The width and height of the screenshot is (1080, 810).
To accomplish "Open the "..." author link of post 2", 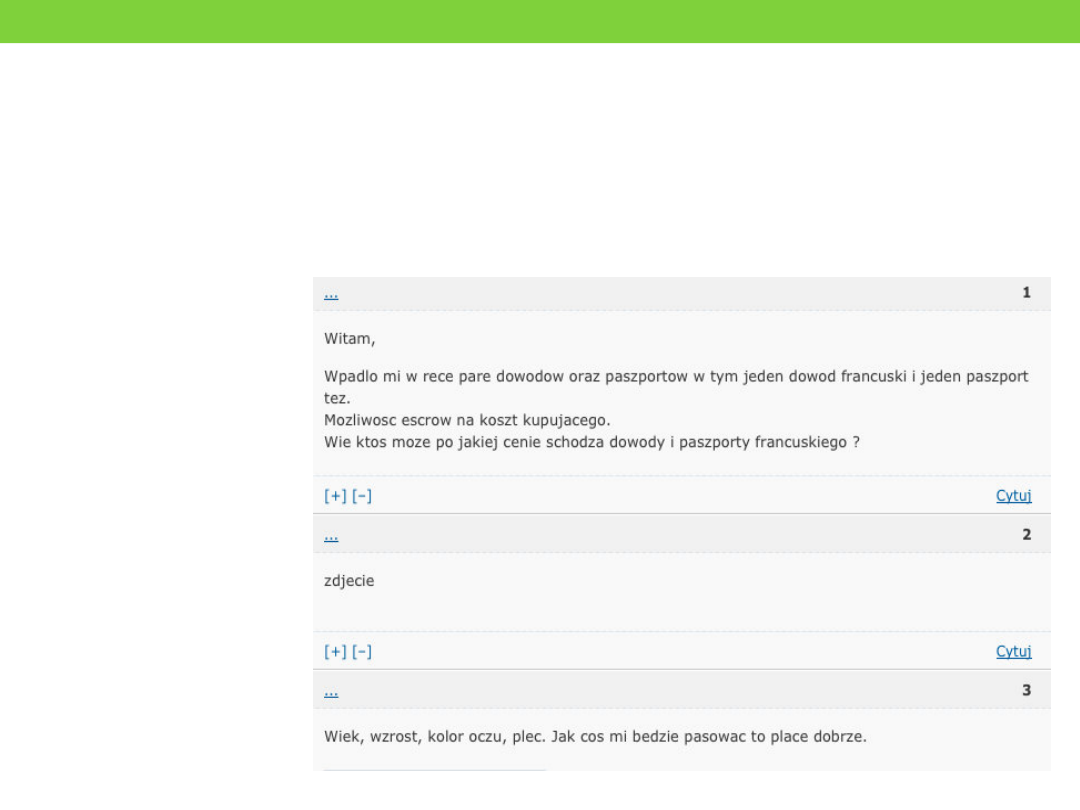I will click(x=331, y=535).
